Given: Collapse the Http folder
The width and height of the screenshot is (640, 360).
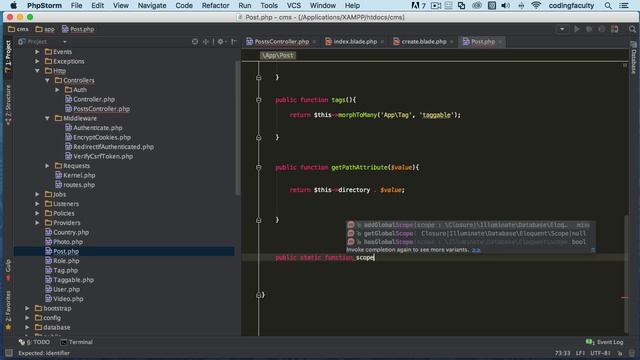Looking at the screenshot, I should click(x=37, y=71).
